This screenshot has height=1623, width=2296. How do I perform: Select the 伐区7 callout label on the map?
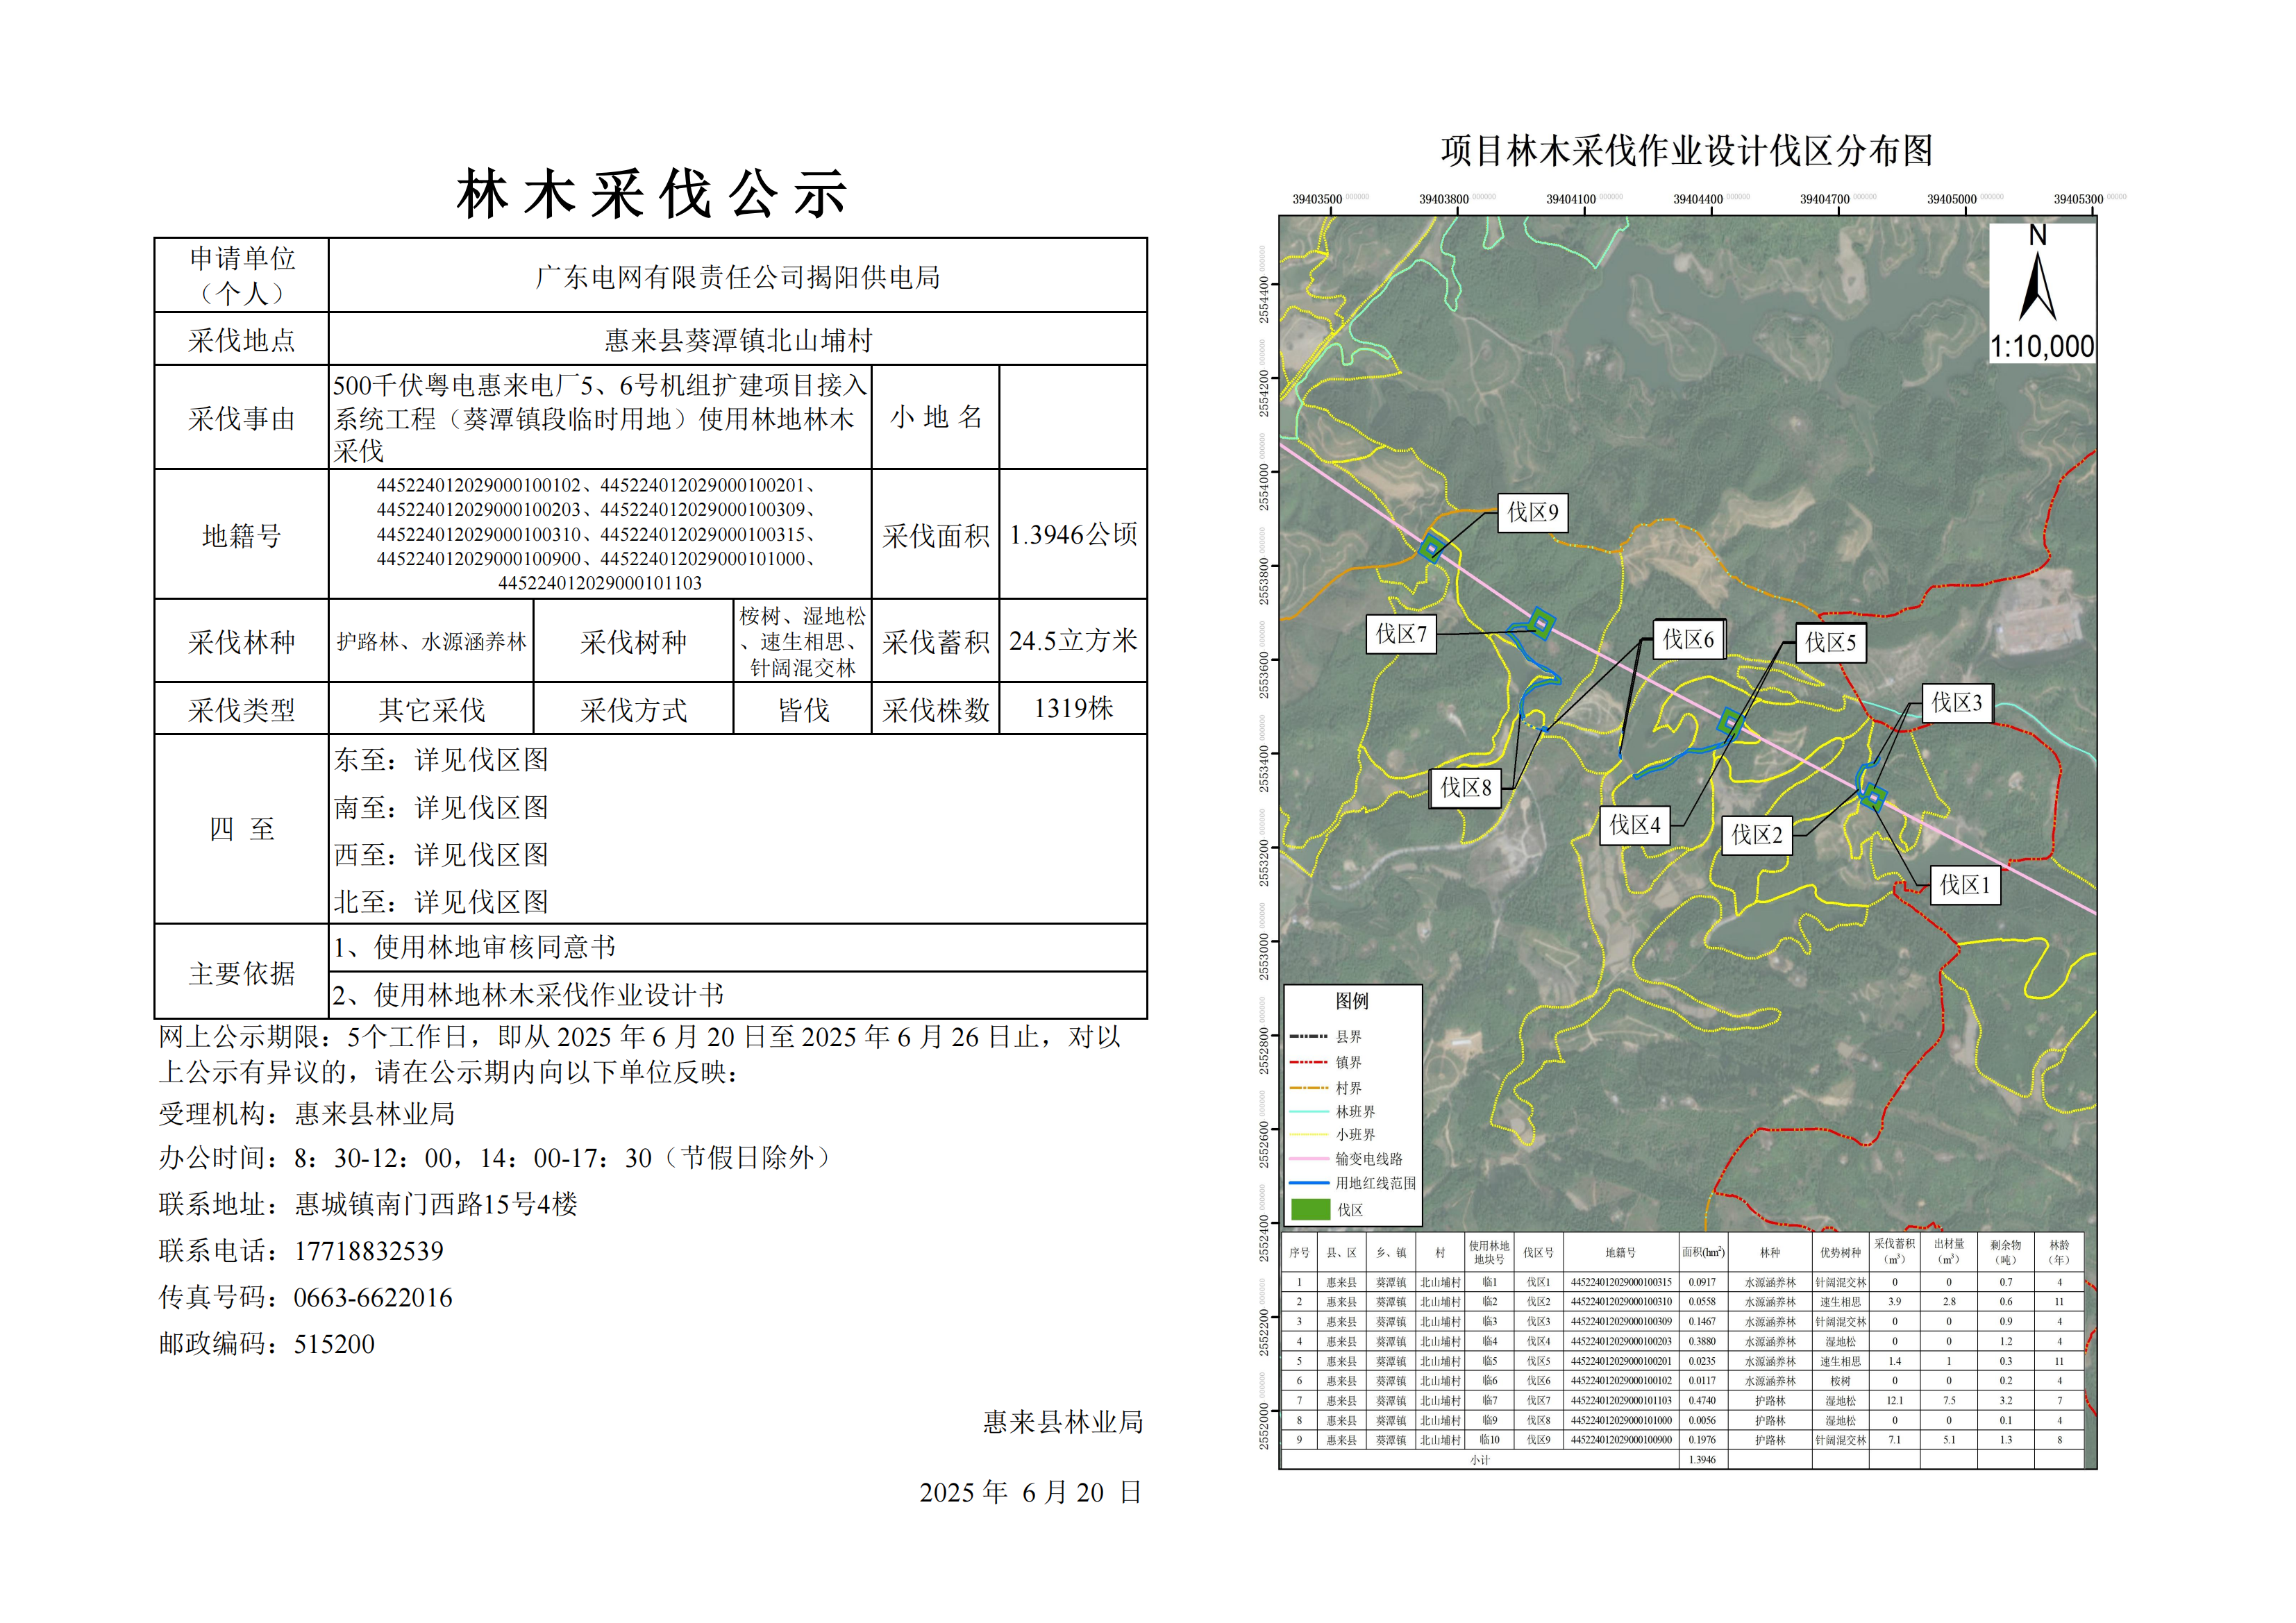(1401, 634)
